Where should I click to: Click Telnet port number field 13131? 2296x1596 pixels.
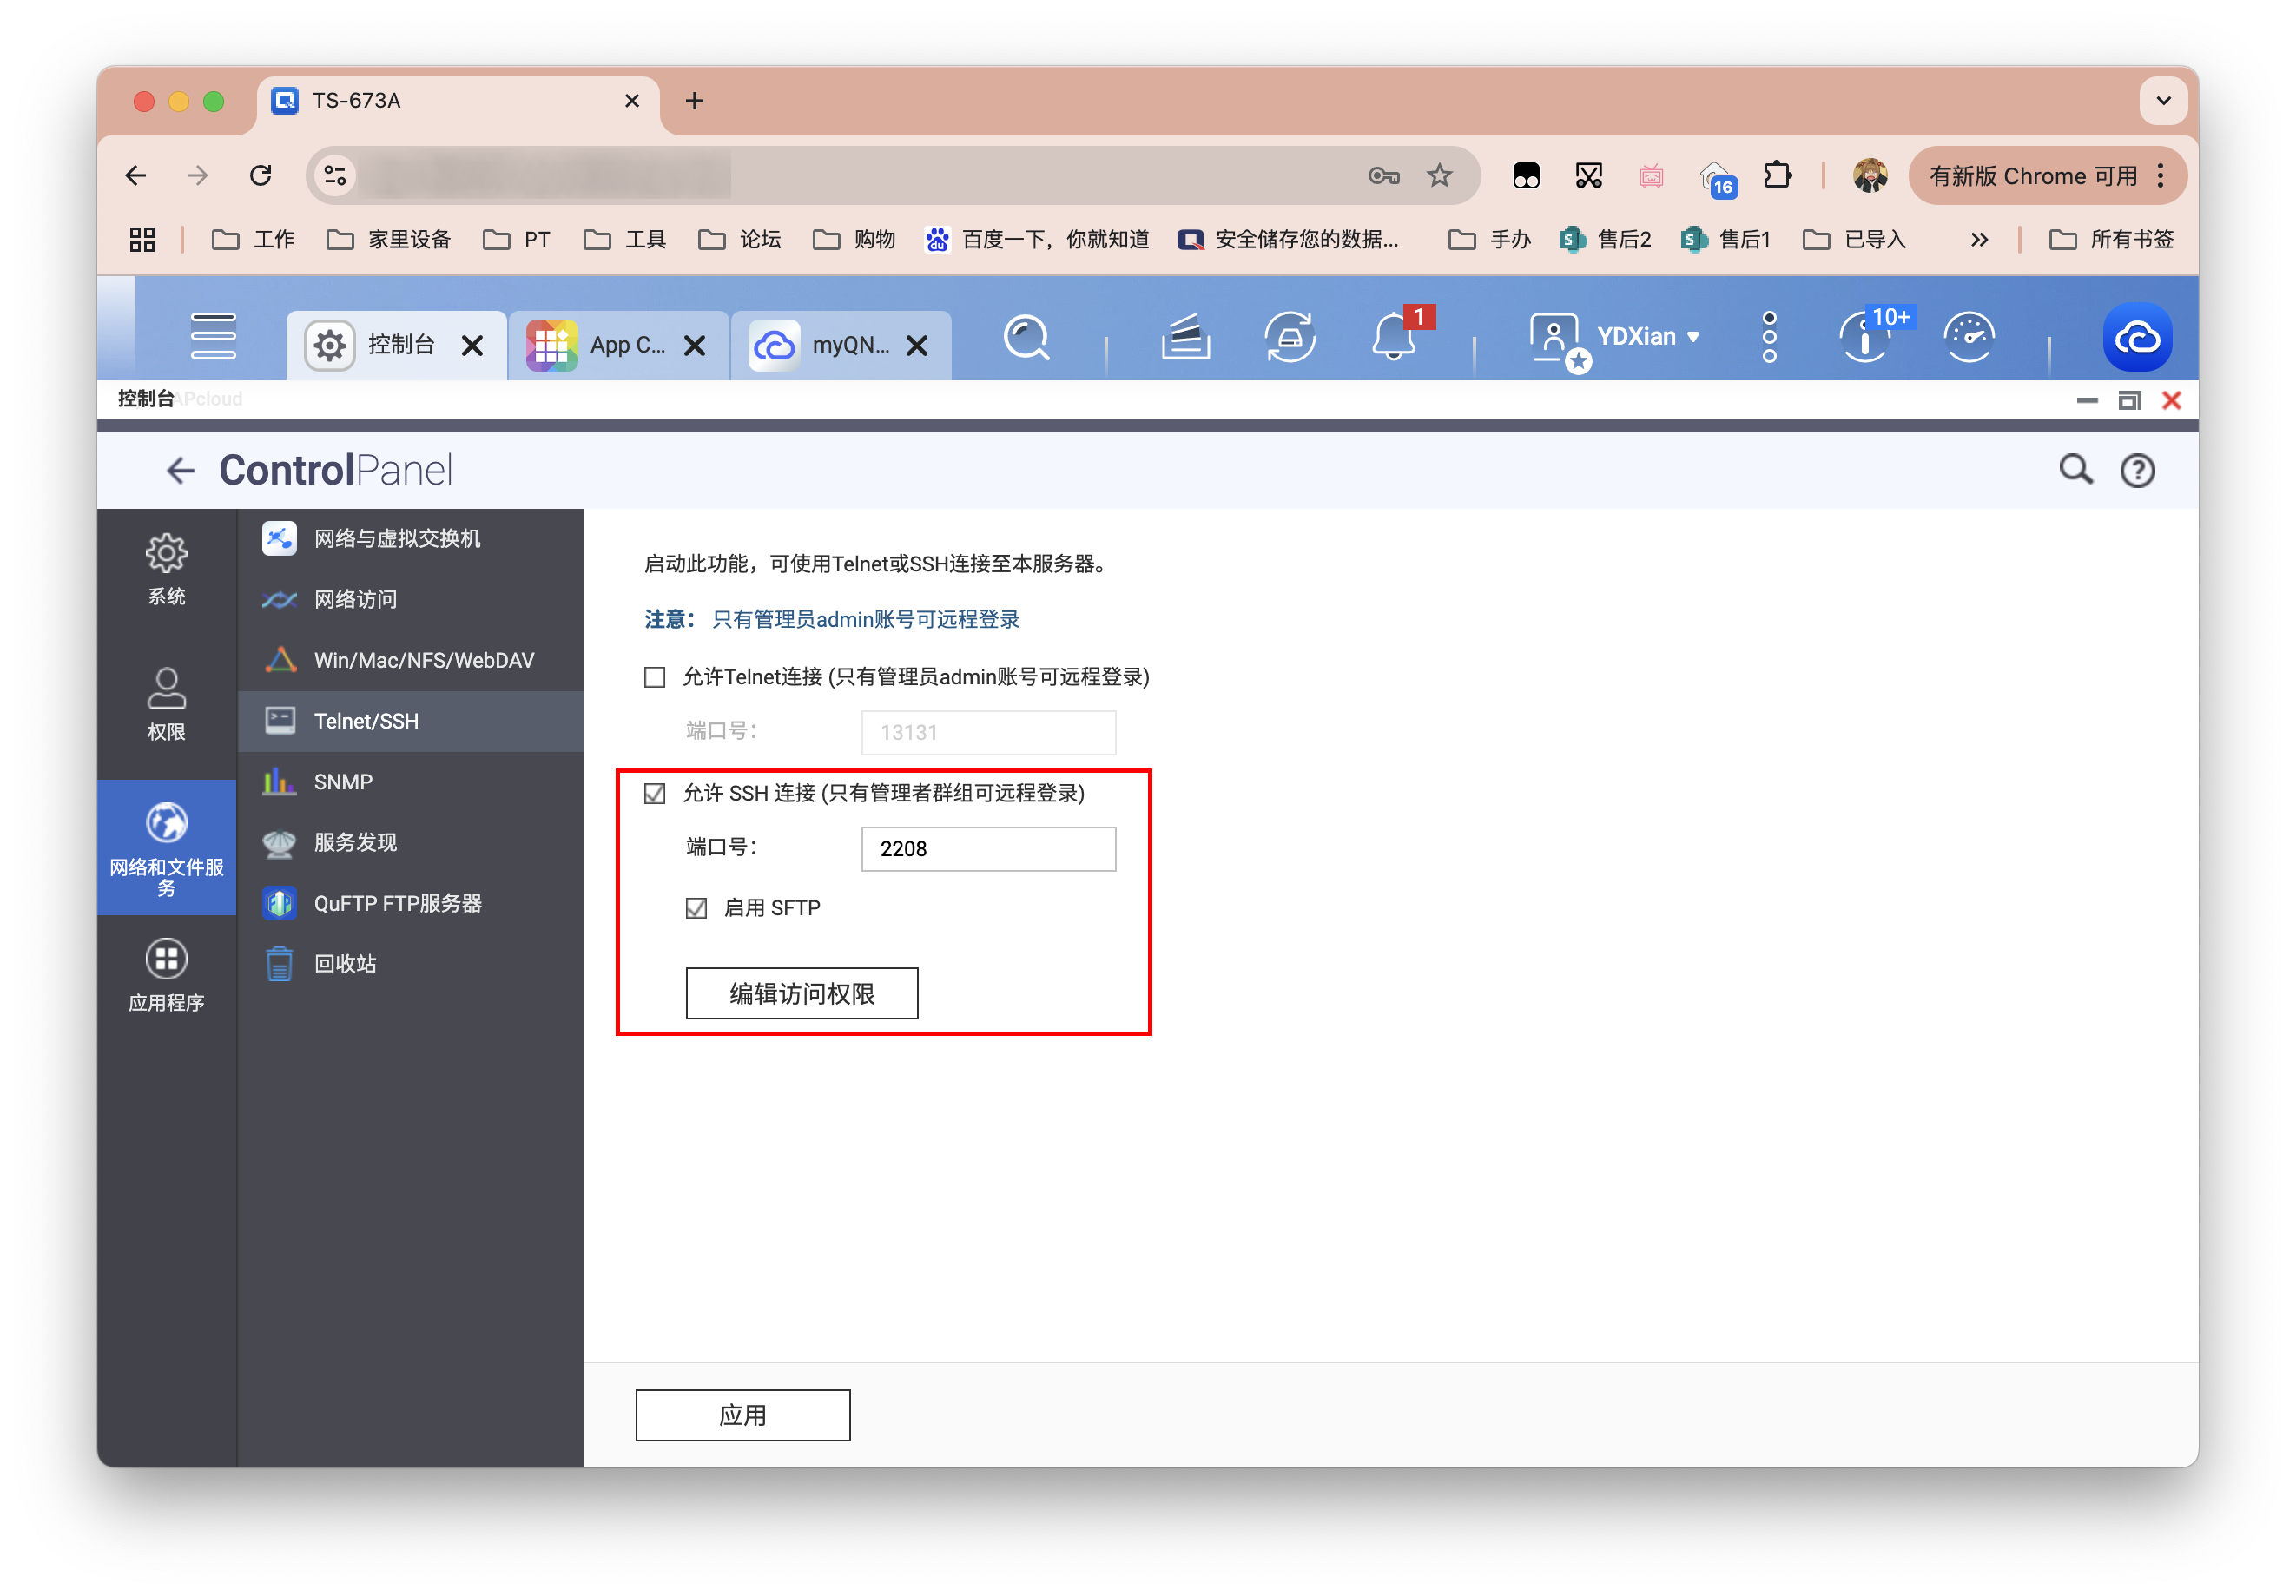tap(989, 733)
